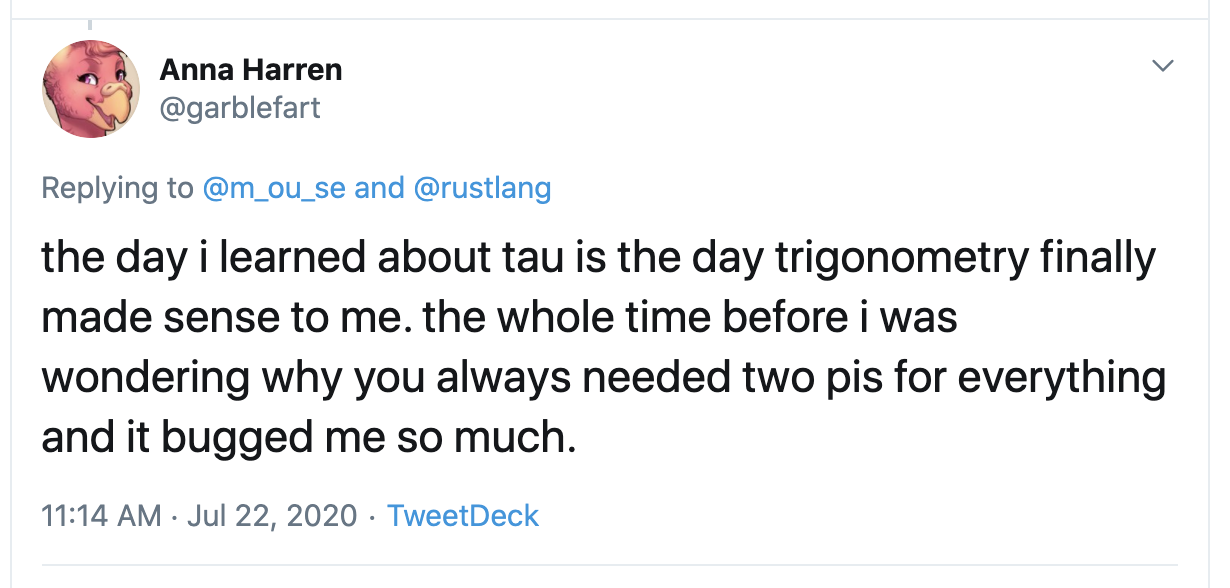1230x588 pixels.
Task: Click the dot separator before TweetDeck
Action: pos(372,516)
